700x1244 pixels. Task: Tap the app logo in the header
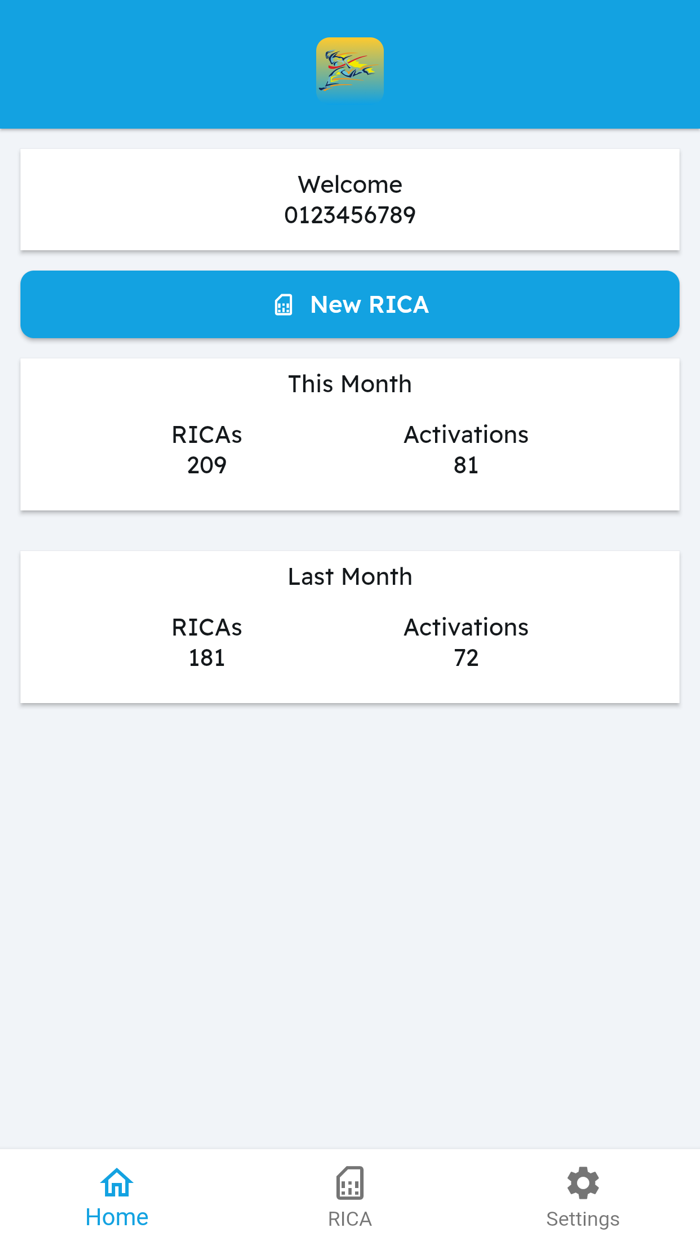pos(350,68)
